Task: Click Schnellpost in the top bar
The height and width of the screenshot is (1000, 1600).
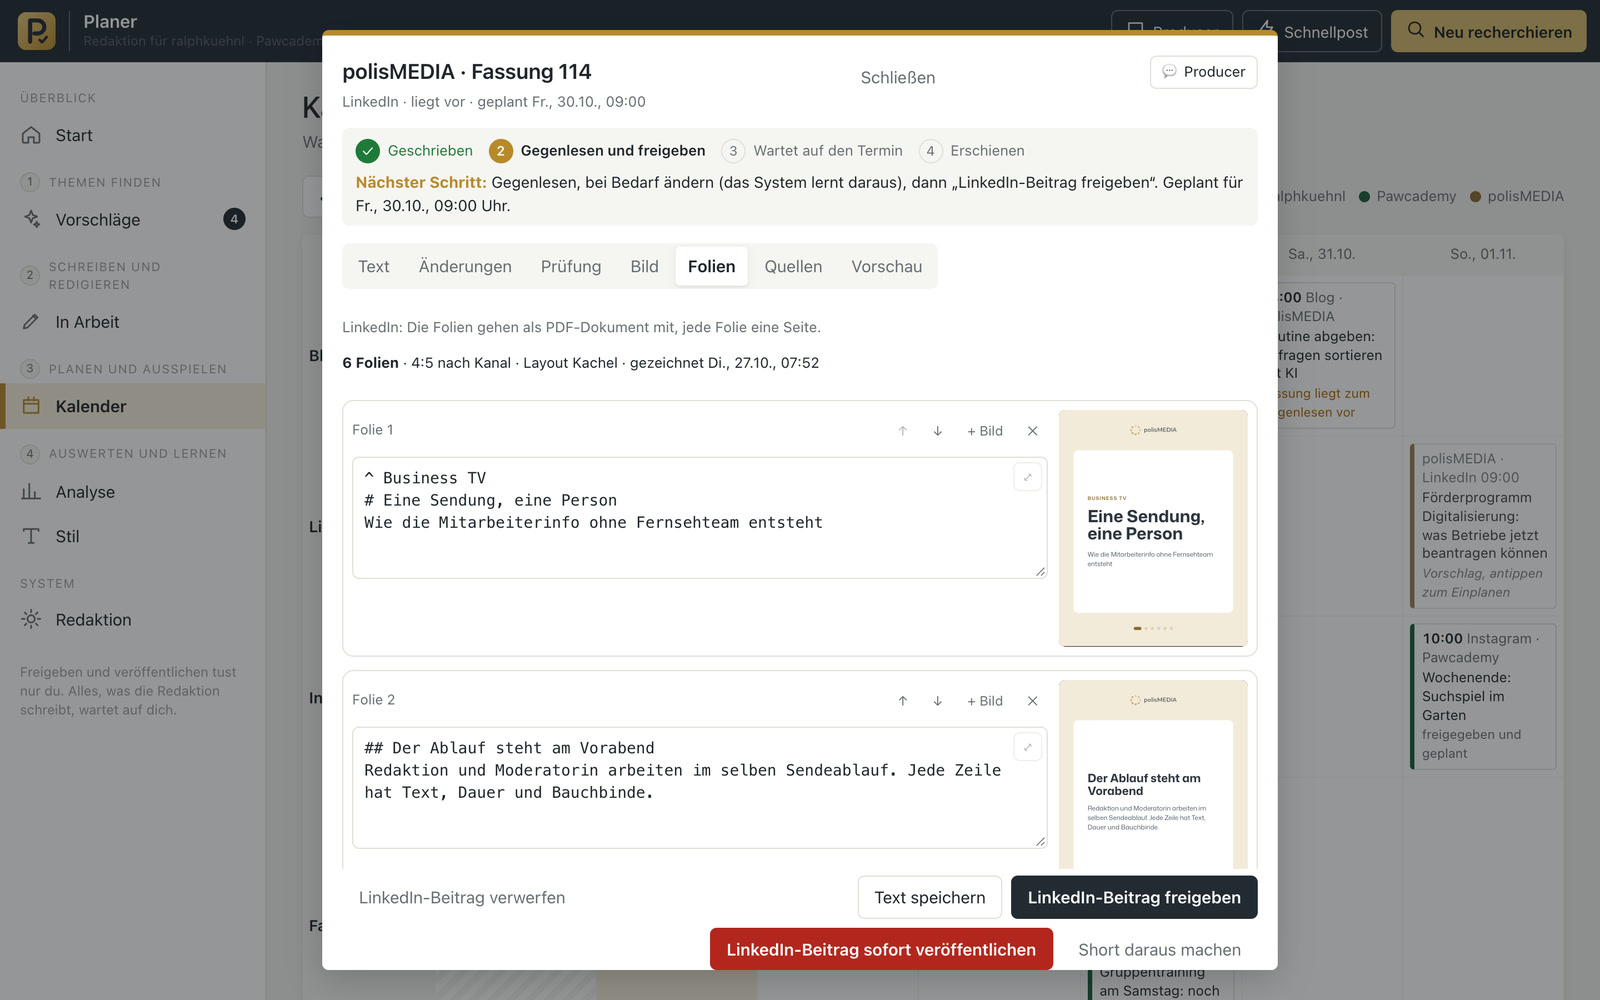Action: 1312,31
